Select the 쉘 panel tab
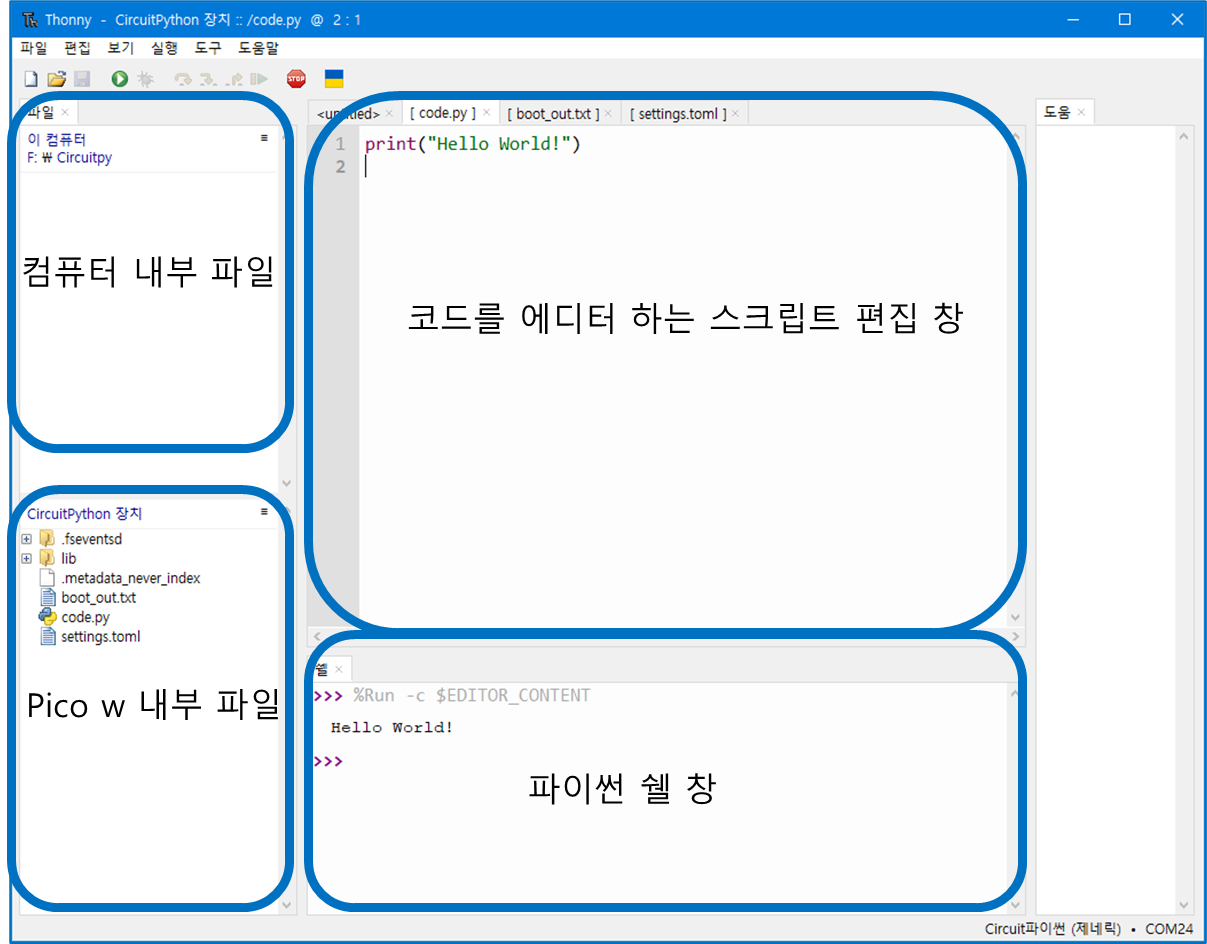The height and width of the screenshot is (944, 1207). click(322, 669)
